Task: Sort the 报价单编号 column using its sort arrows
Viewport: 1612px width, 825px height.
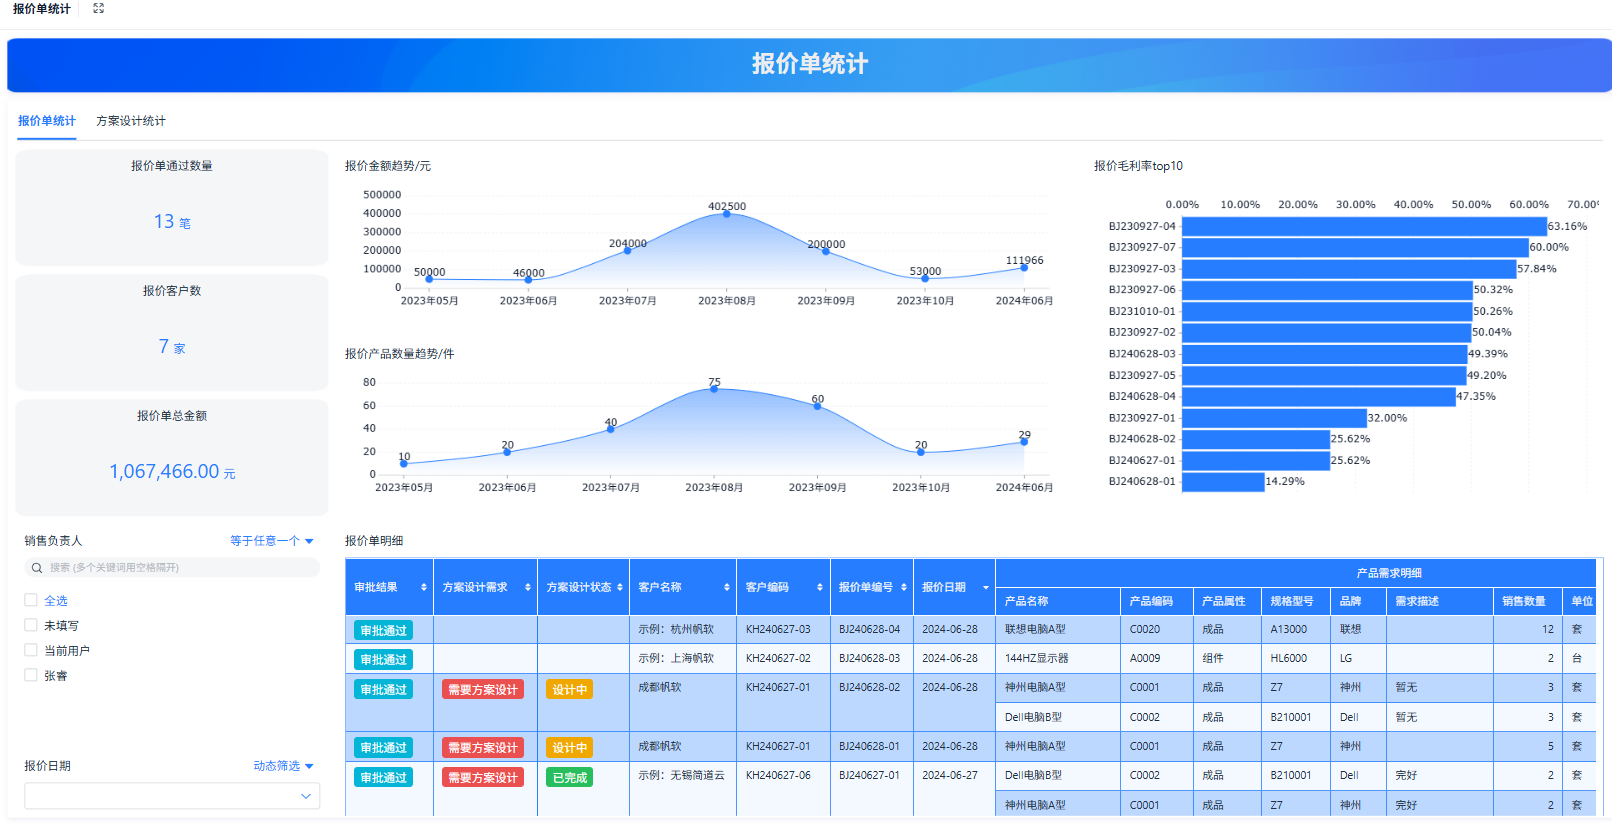Action: tap(904, 588)
